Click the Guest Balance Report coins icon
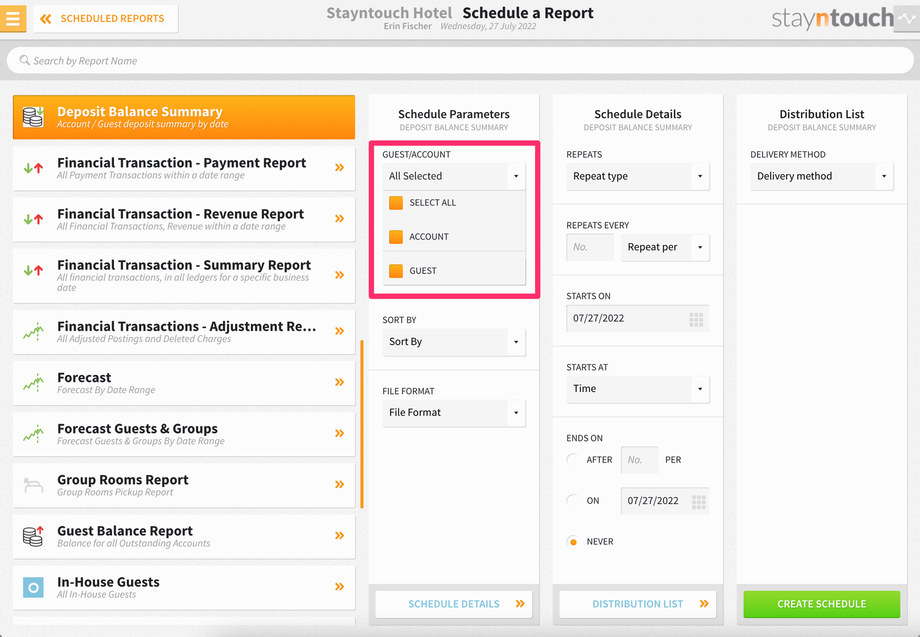This screenshot has width=920, height=637. pyautogui.click(x=33, y=536)
